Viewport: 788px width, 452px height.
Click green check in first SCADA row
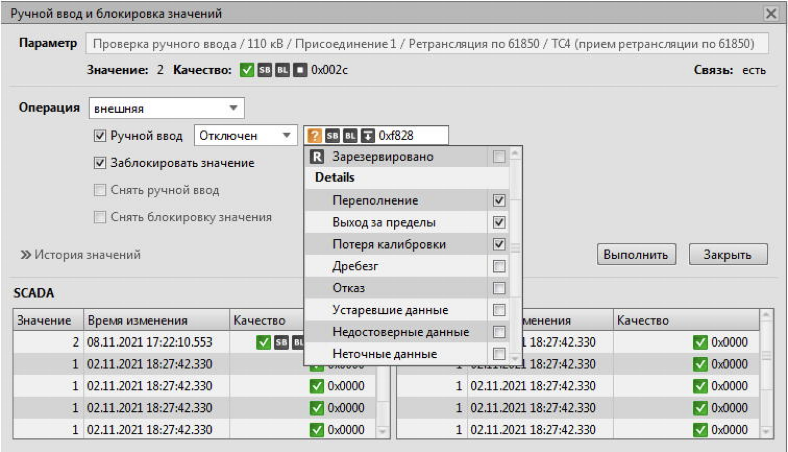point(263,342)
